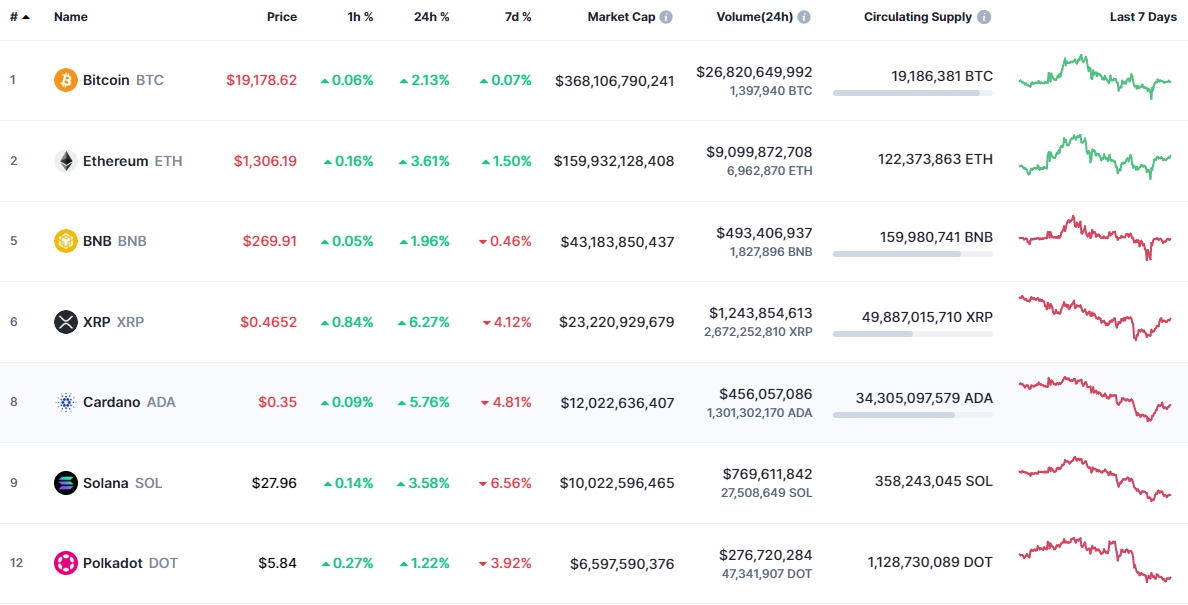Viewport: 1188px width, 605px height.
Task: Click Polkadot supply 1,128,730,089 DOT
Action: 930,562
